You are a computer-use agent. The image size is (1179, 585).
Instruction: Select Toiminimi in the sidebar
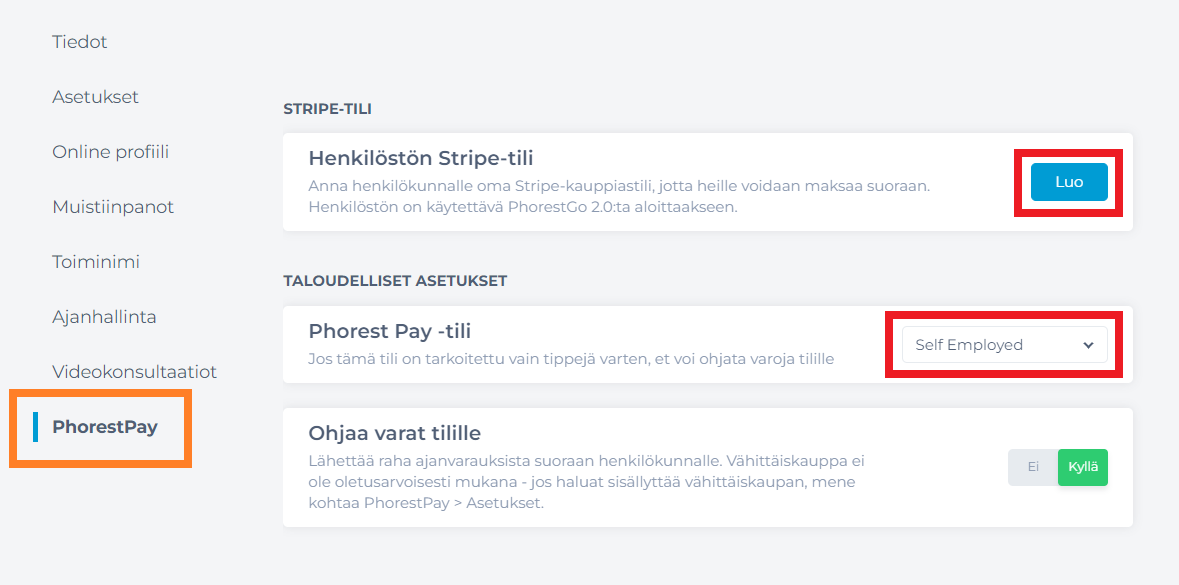coord(94,261)
